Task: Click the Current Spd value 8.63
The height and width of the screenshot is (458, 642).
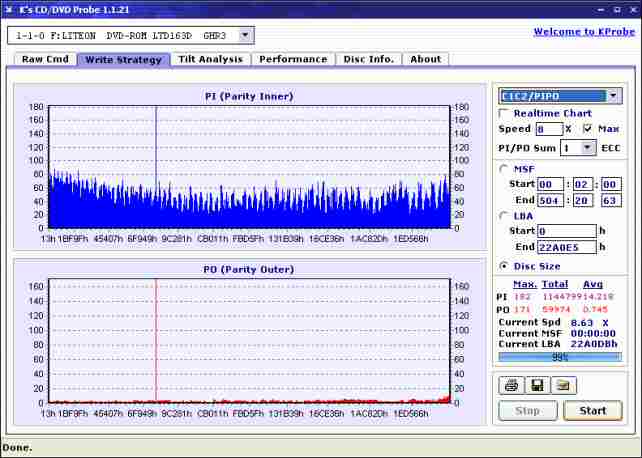Action: click(581, 323)
